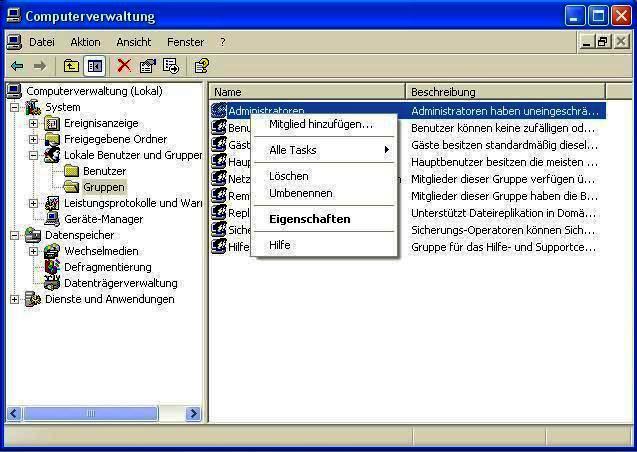
Task: Open the Aktion menu
Action: coord(85,42)
